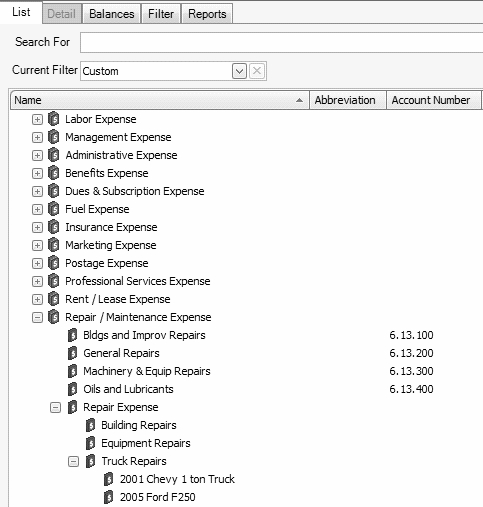Open the Current Filter dropdown arrow
483x507 pixels.
pos(239,71)
